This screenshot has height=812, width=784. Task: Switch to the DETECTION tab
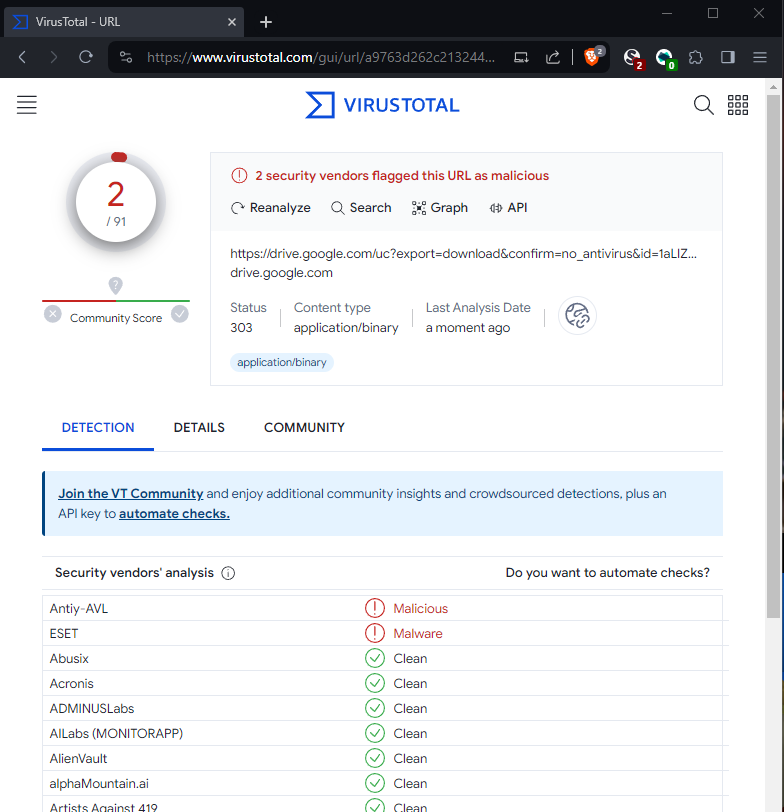point(98,428)
